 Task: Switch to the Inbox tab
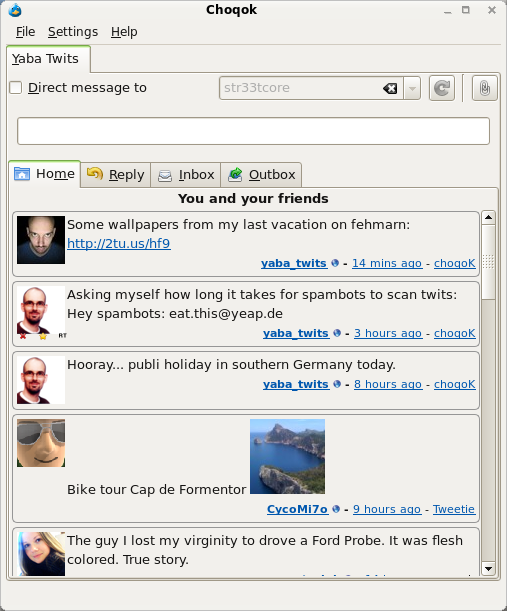click(x=186, y=175)
